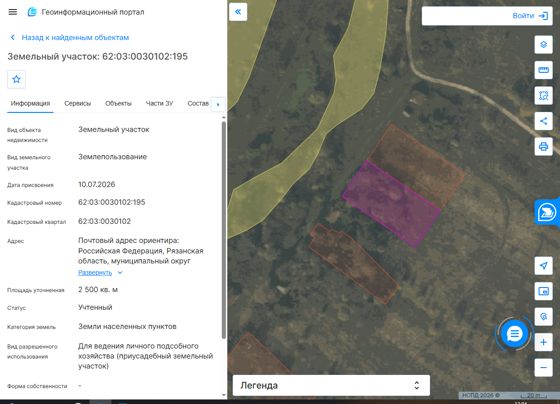Click the Войти login button
Viewport: 560px width, 404px height.
tap(530, 16)
